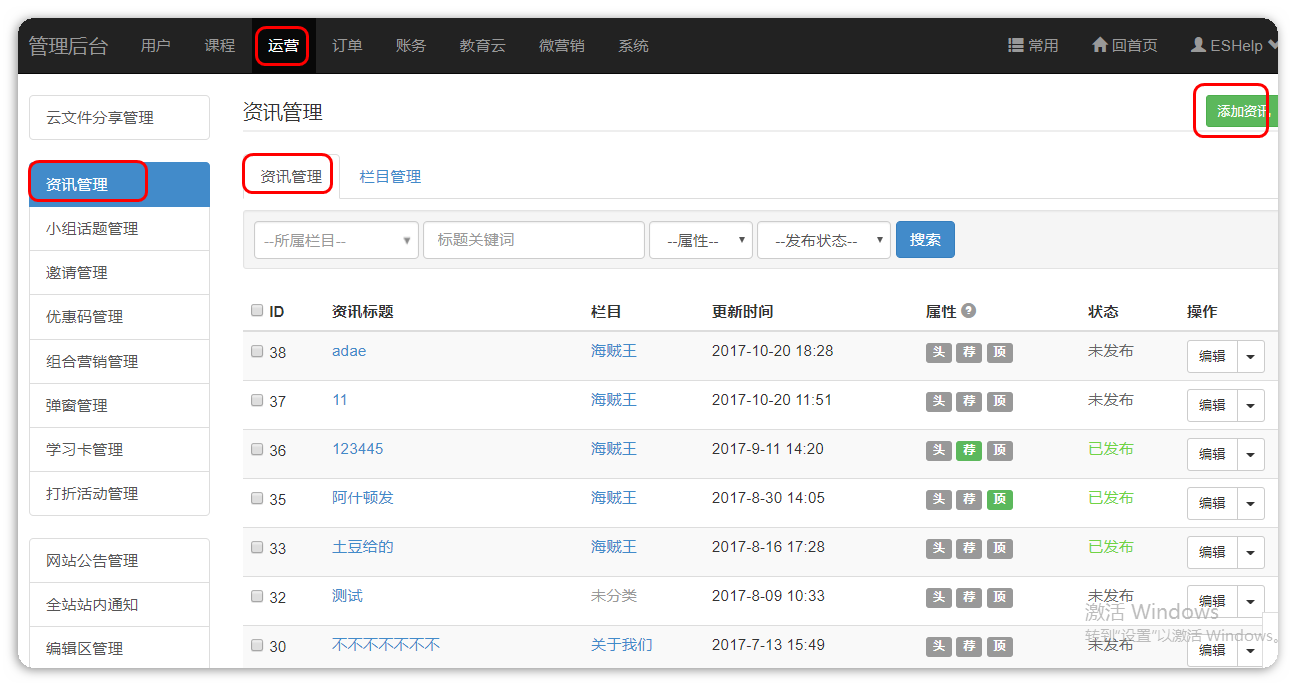Click the 常用 list icon in navbar
This screenshot has height=686, width=1296.
(x=1016, y=45)
